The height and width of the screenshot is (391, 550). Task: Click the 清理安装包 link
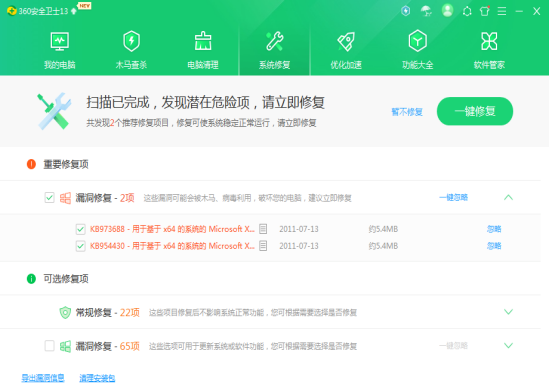(97, 378)
